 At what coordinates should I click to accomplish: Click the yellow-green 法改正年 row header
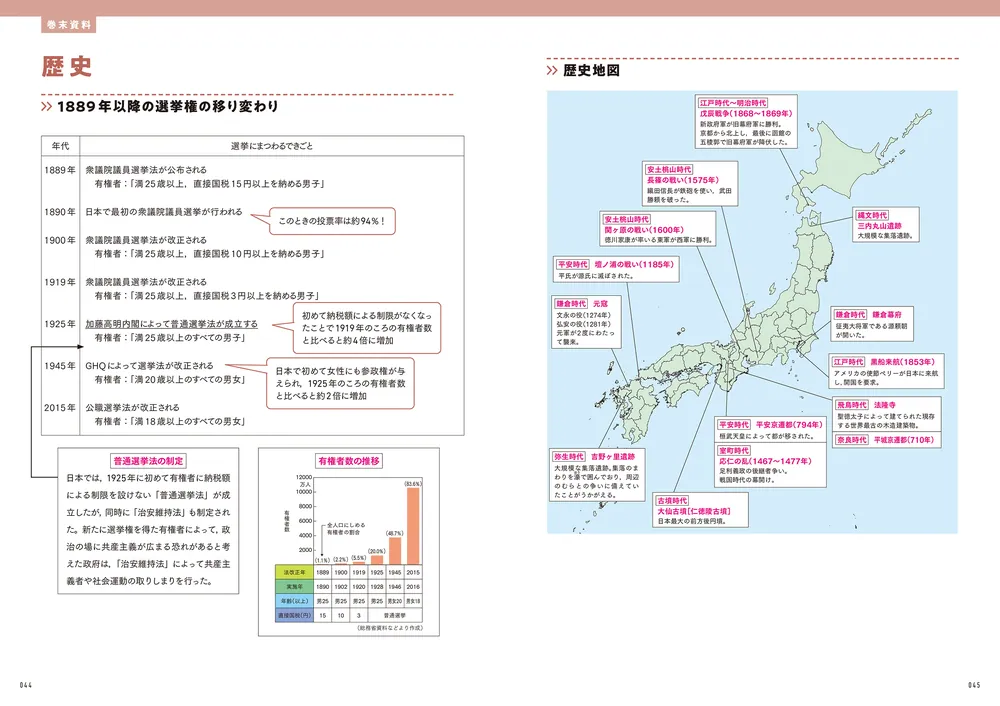[294, 573]
